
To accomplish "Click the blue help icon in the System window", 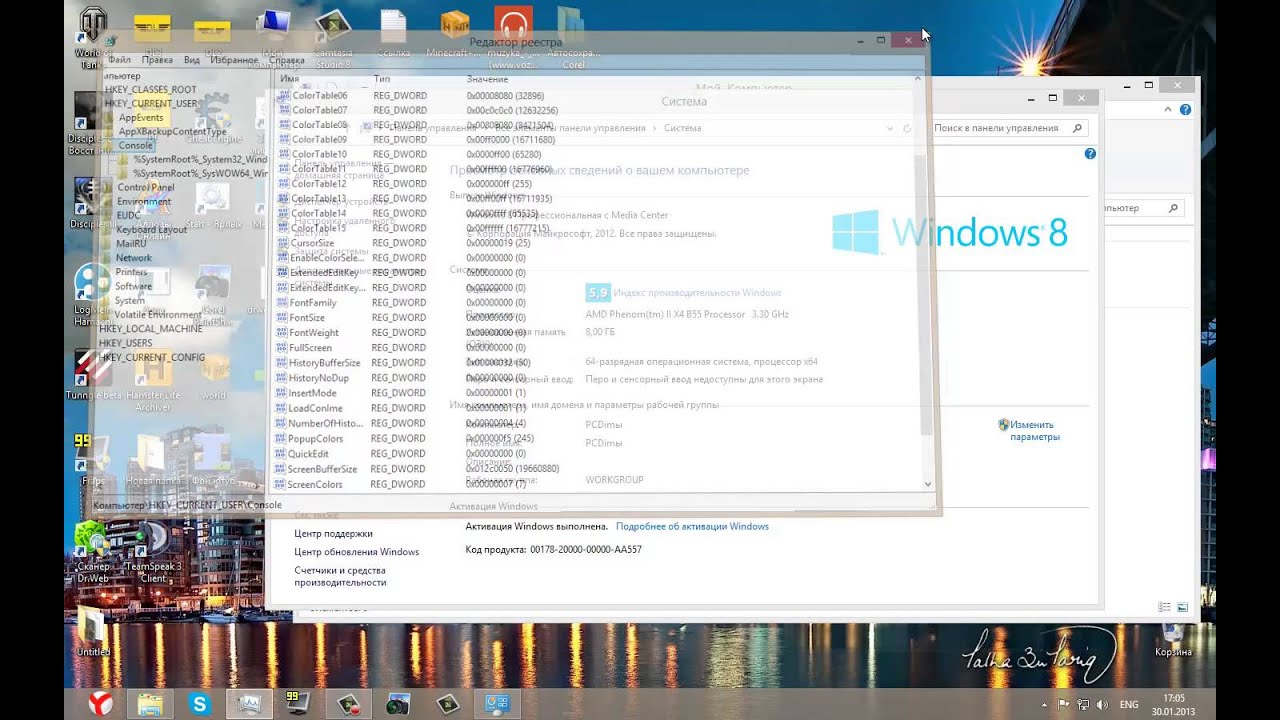I will pyautogui.click(x=1090, y=154).
